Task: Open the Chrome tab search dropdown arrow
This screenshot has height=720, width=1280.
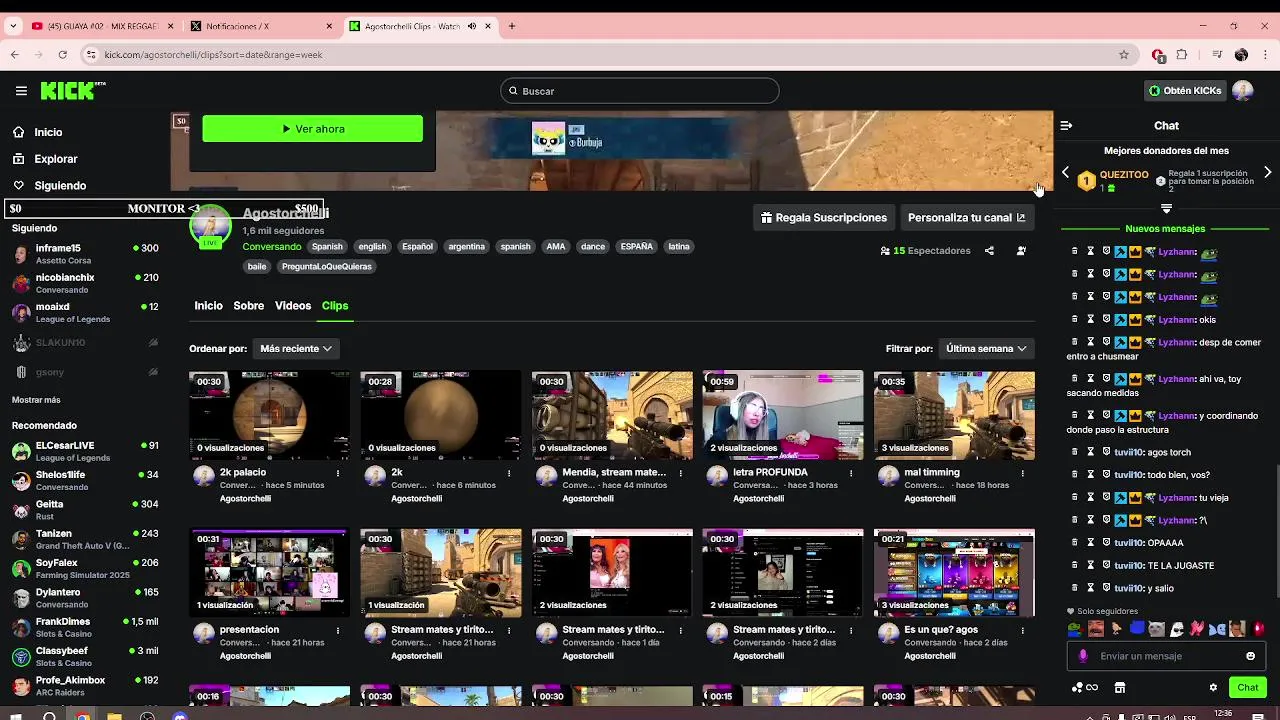Action: (13, 26)
